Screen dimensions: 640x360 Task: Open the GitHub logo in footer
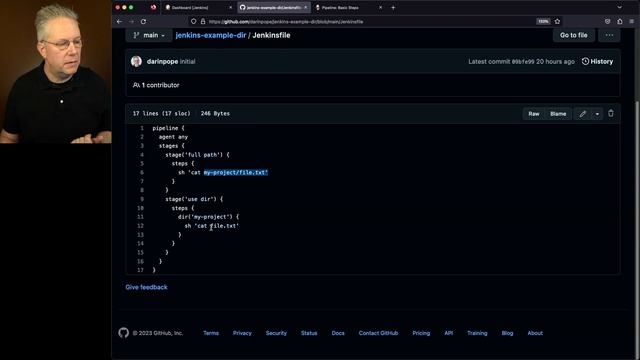click(x=124, y=333)
